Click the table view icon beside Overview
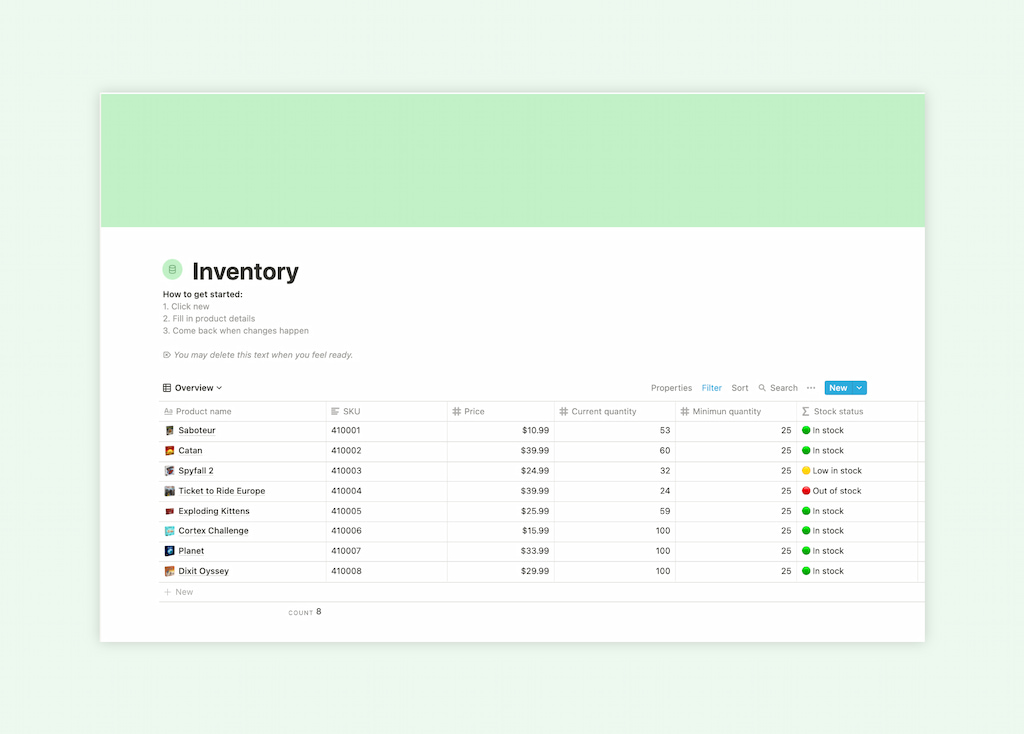 (x=166, y=387)
